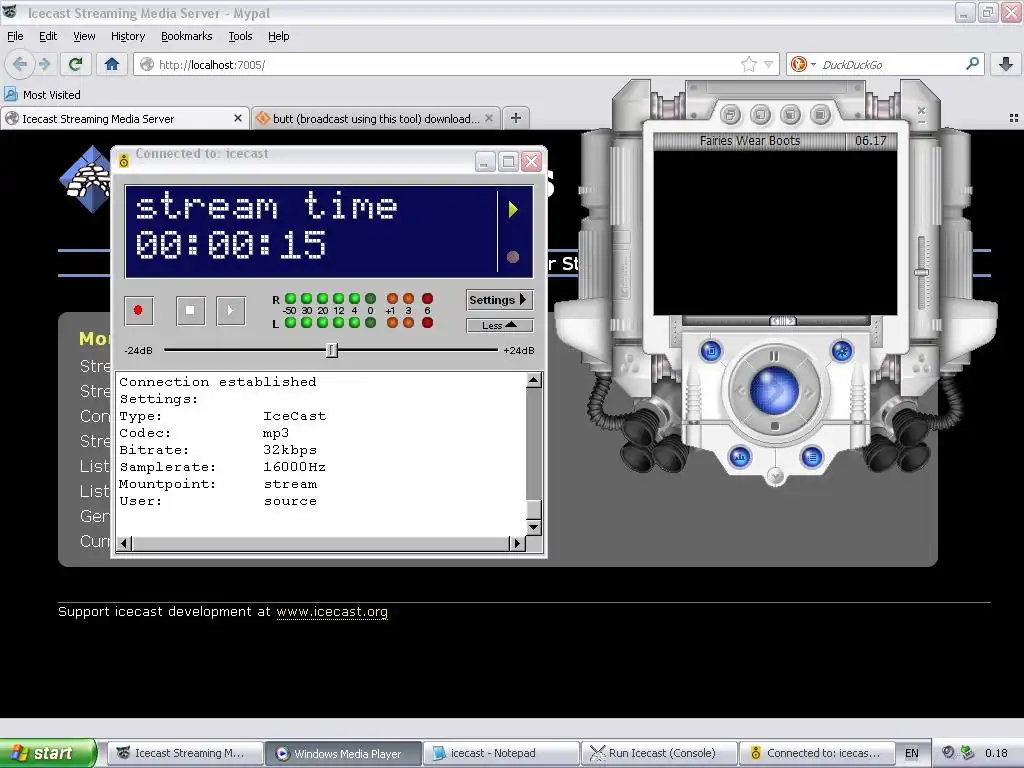
Task: Skip to the next track in the player
Action: tap(808, 392)
